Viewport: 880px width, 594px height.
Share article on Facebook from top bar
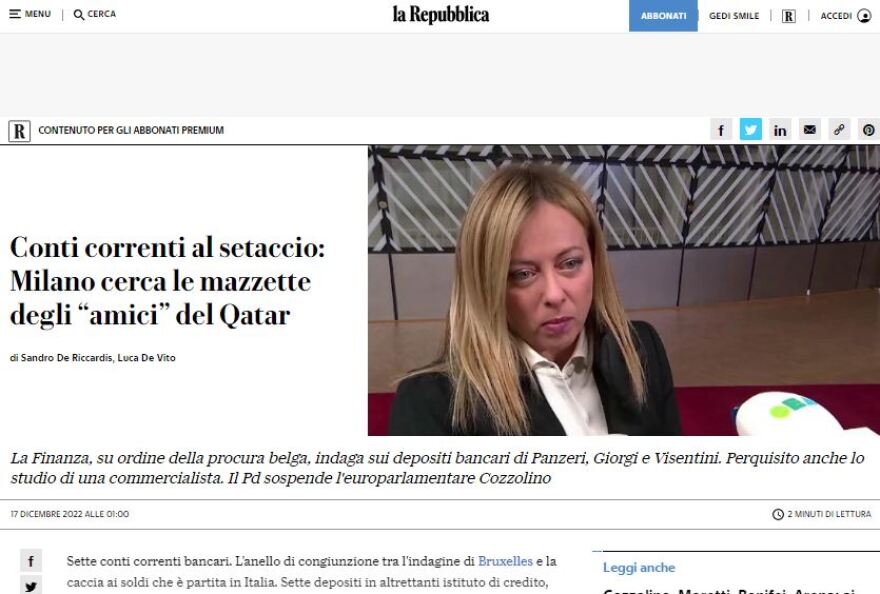click(721, 130)
